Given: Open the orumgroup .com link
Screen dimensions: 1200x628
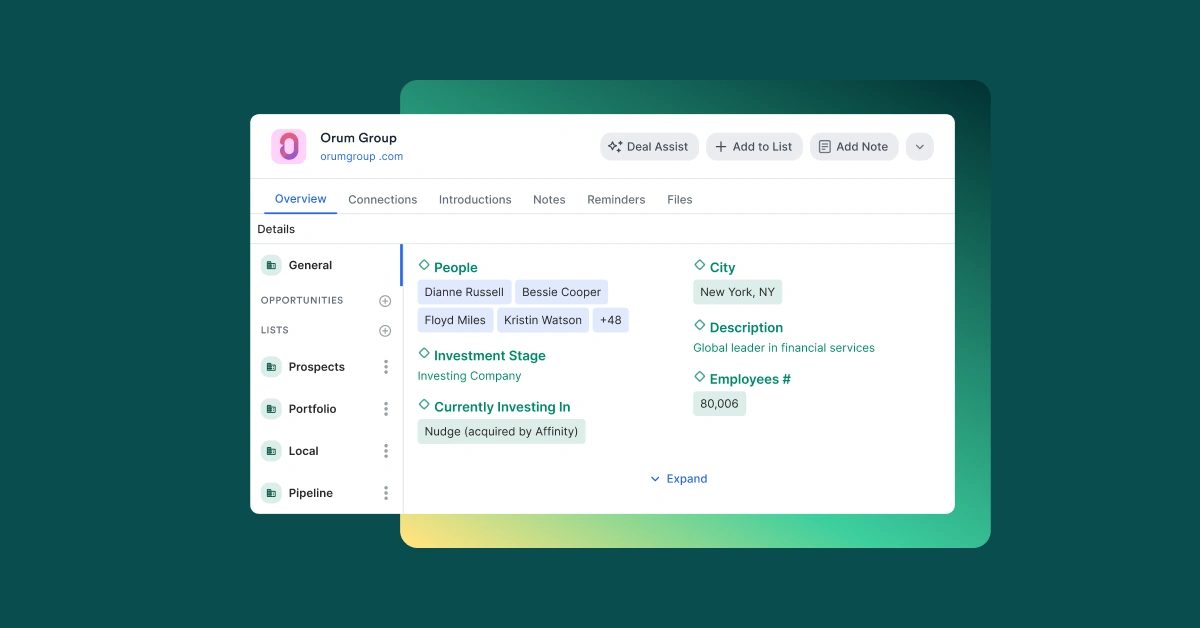Looking at the screenshot, I should 361,157.
